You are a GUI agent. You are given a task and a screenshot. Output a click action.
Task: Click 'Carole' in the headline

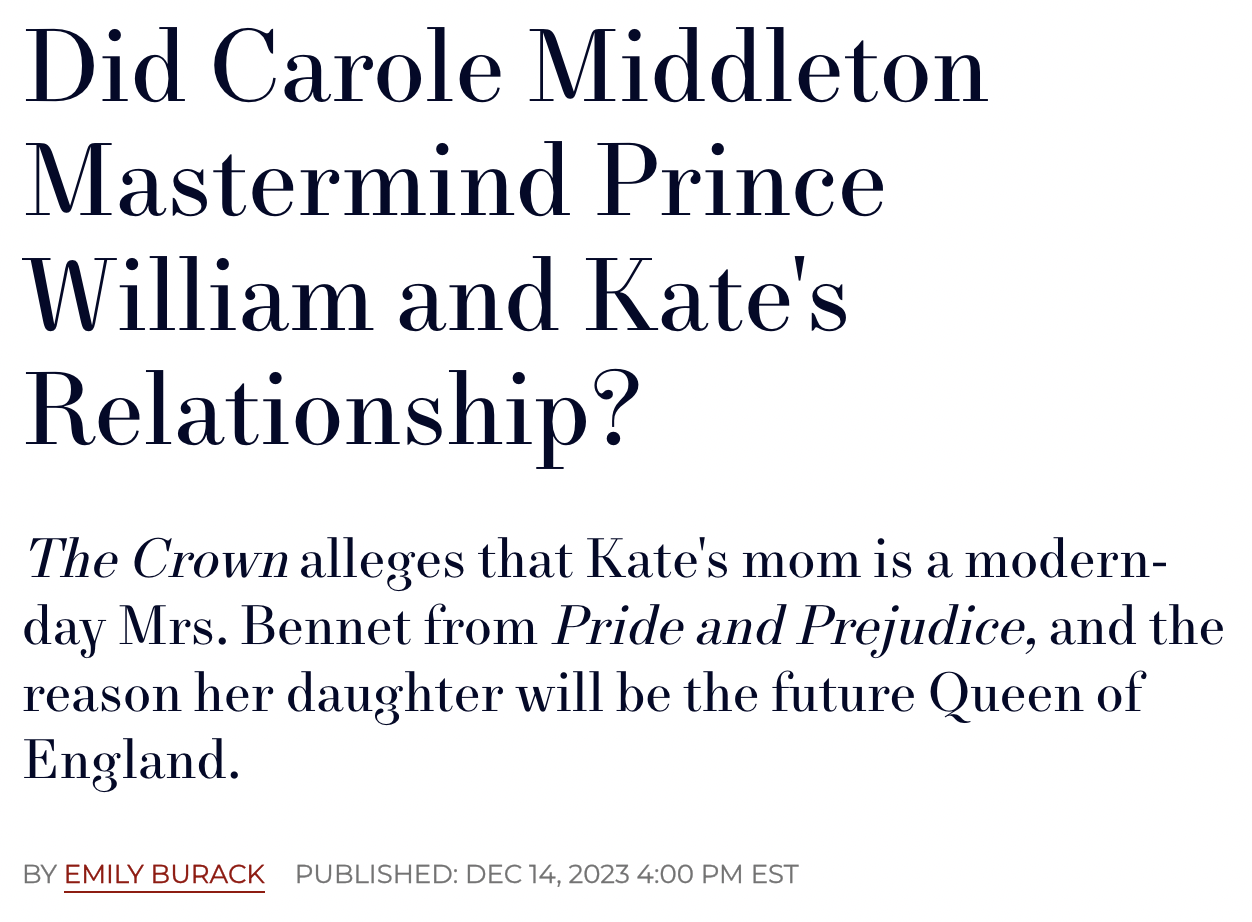(x=357, y=68)
